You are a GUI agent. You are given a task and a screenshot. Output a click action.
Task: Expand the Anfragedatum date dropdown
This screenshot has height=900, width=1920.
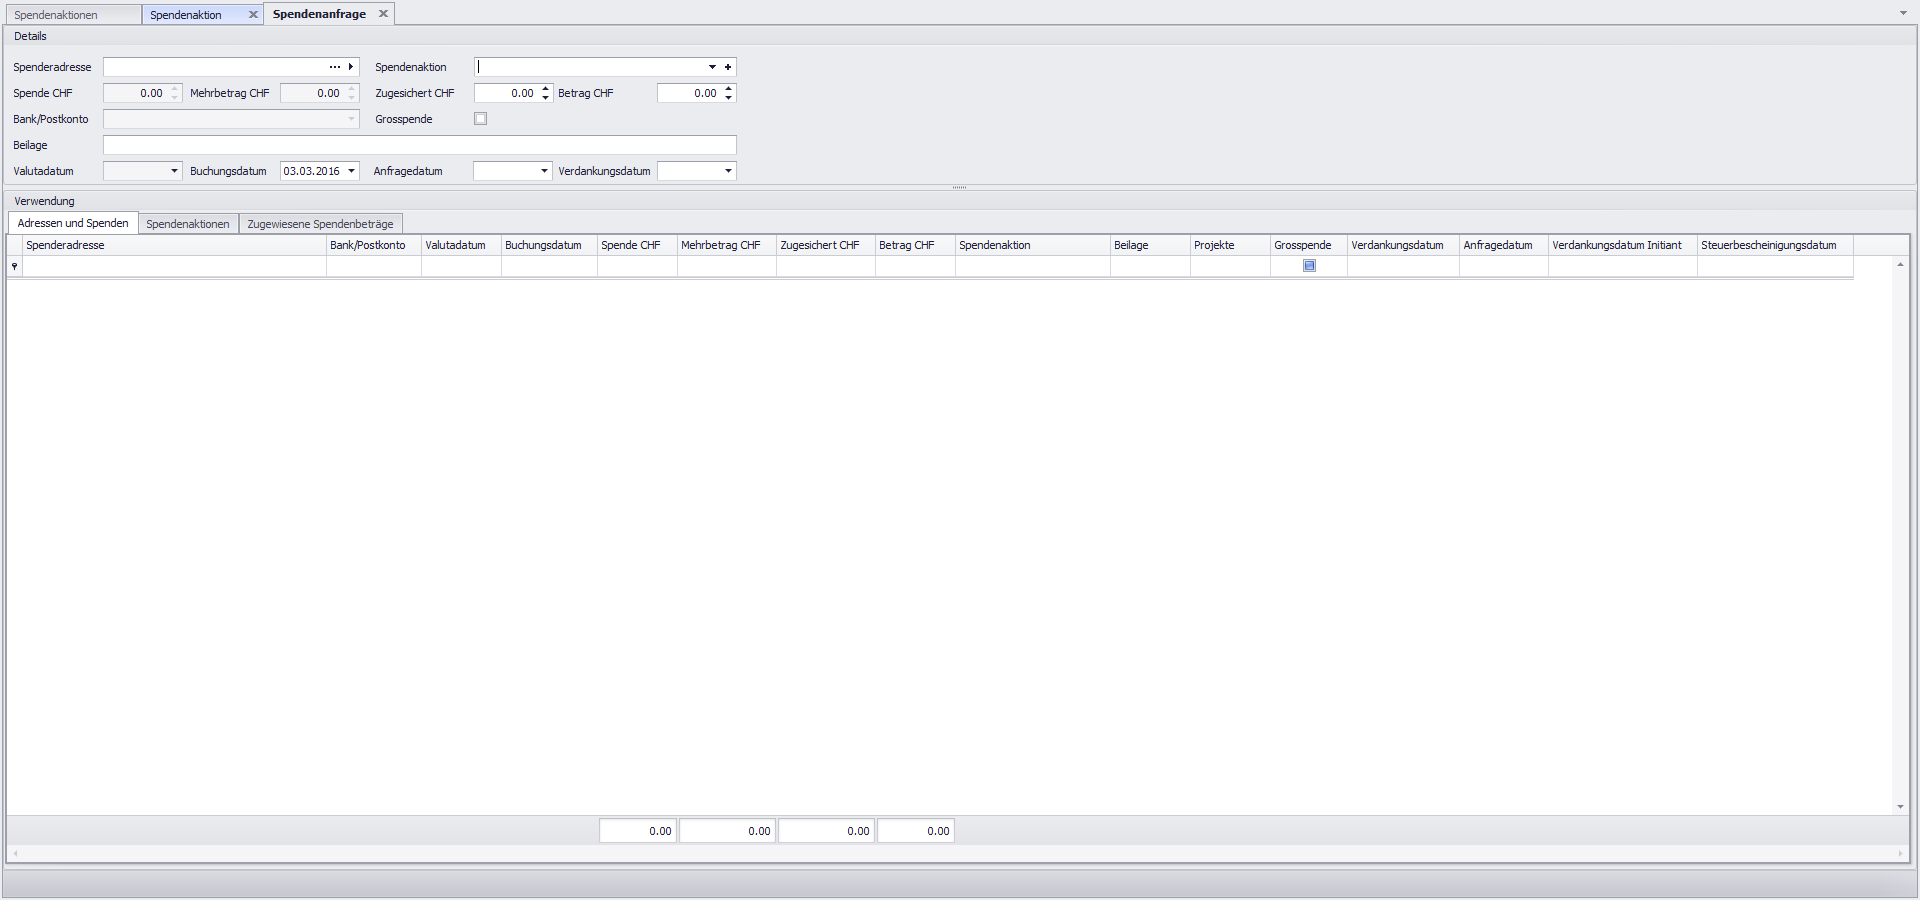tap(544, 171)
